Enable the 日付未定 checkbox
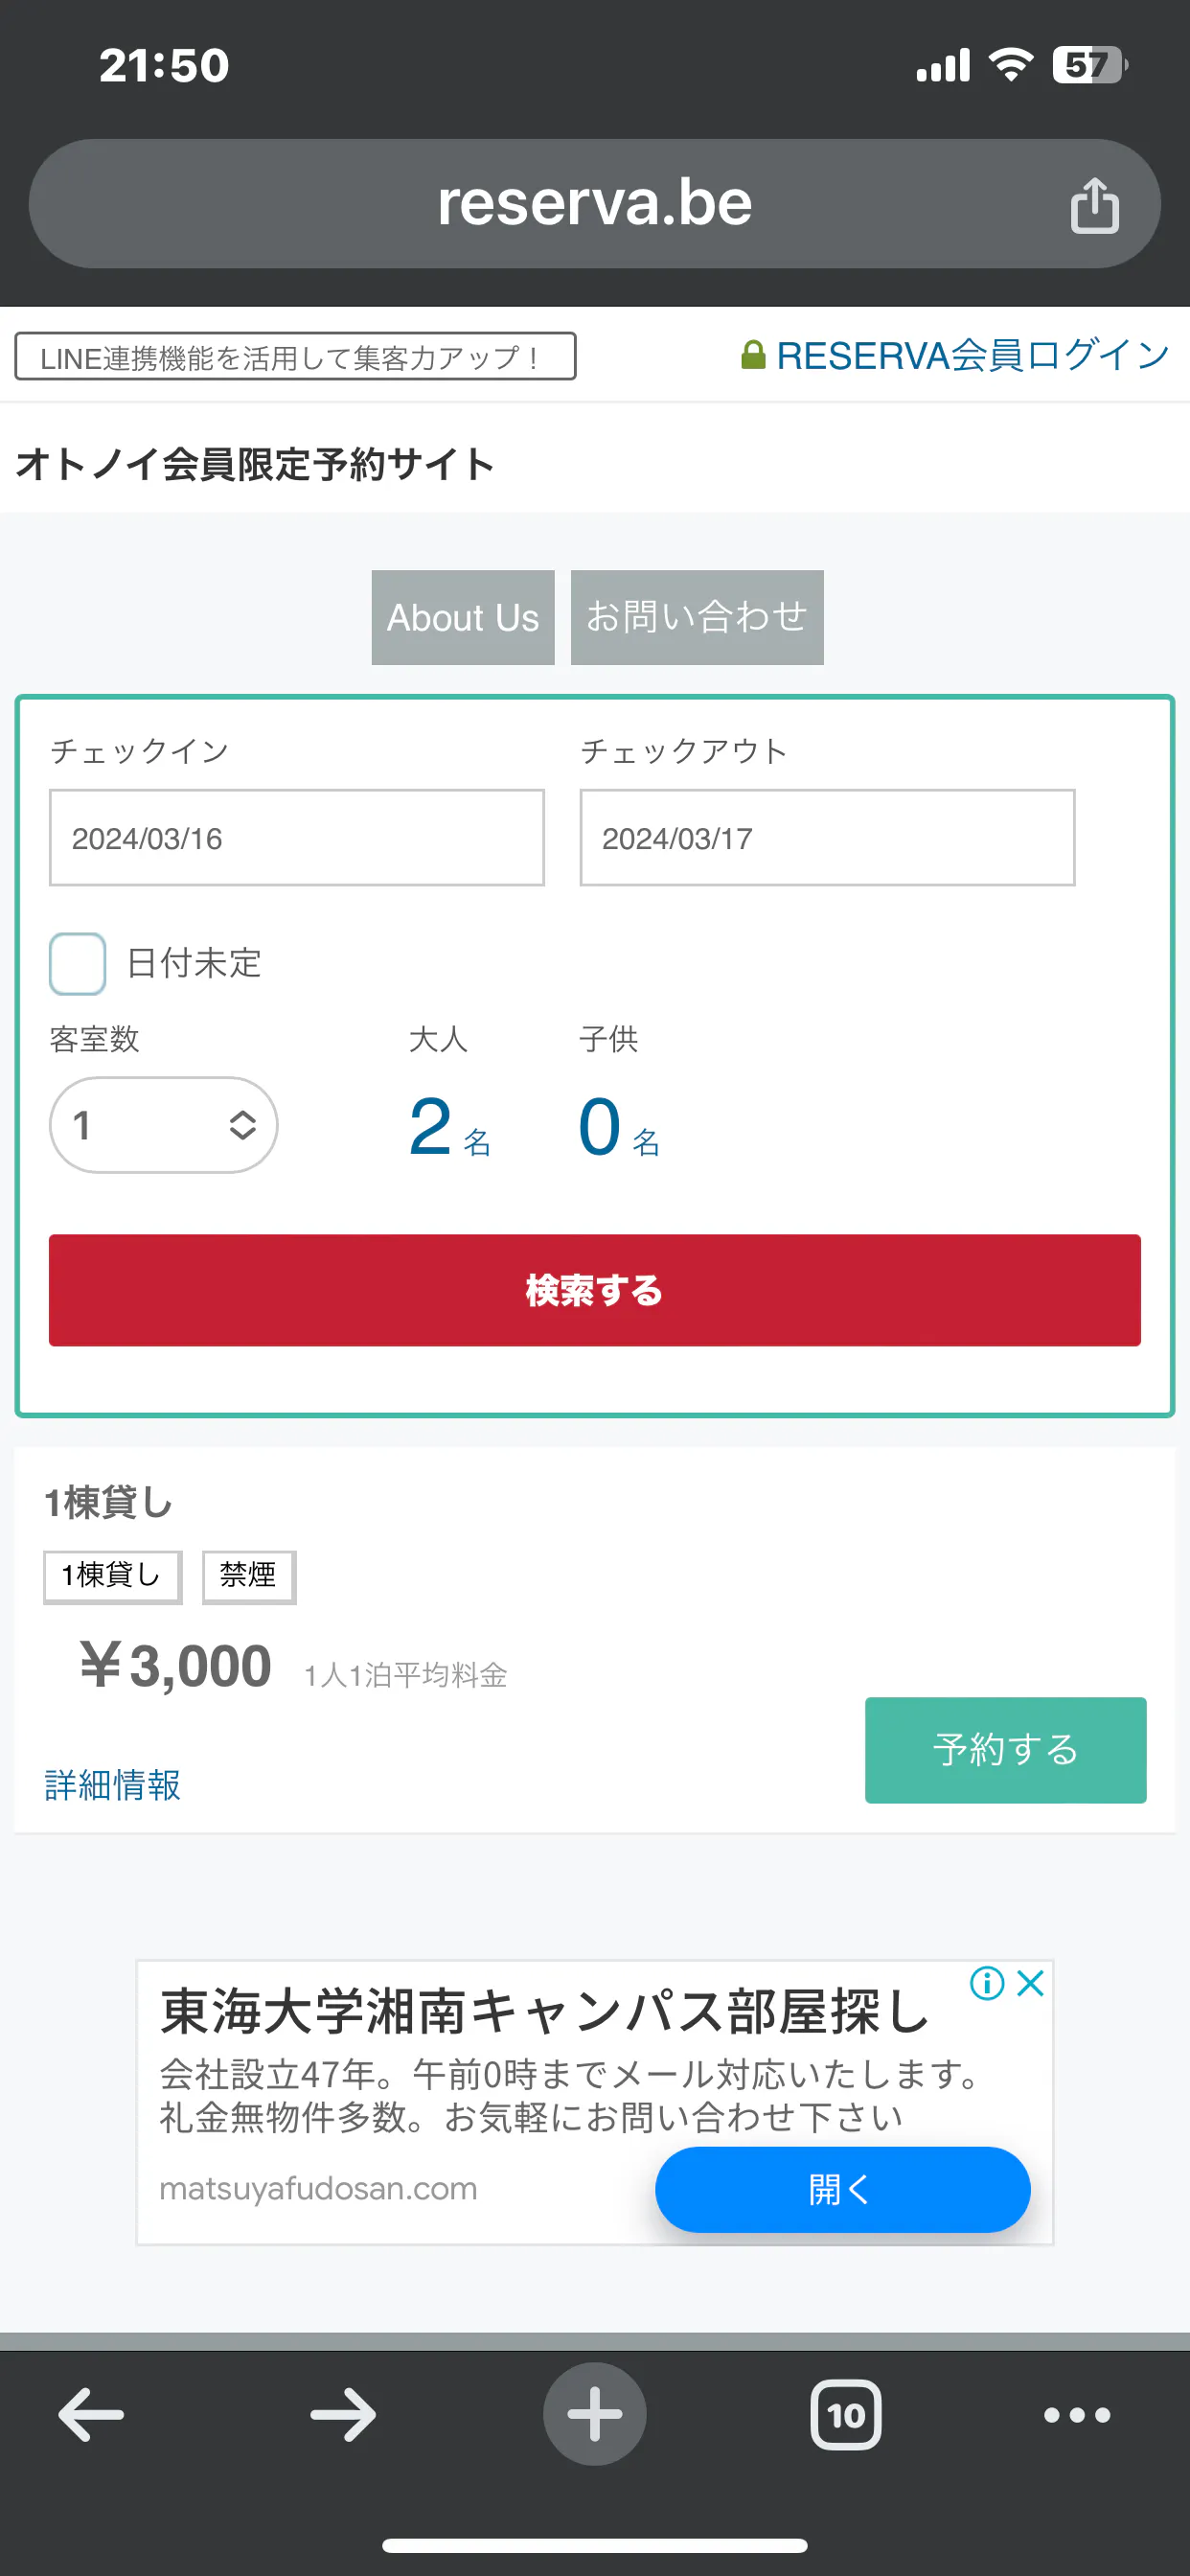This screenshot has height=2576, width=1190. coord(78,963)
